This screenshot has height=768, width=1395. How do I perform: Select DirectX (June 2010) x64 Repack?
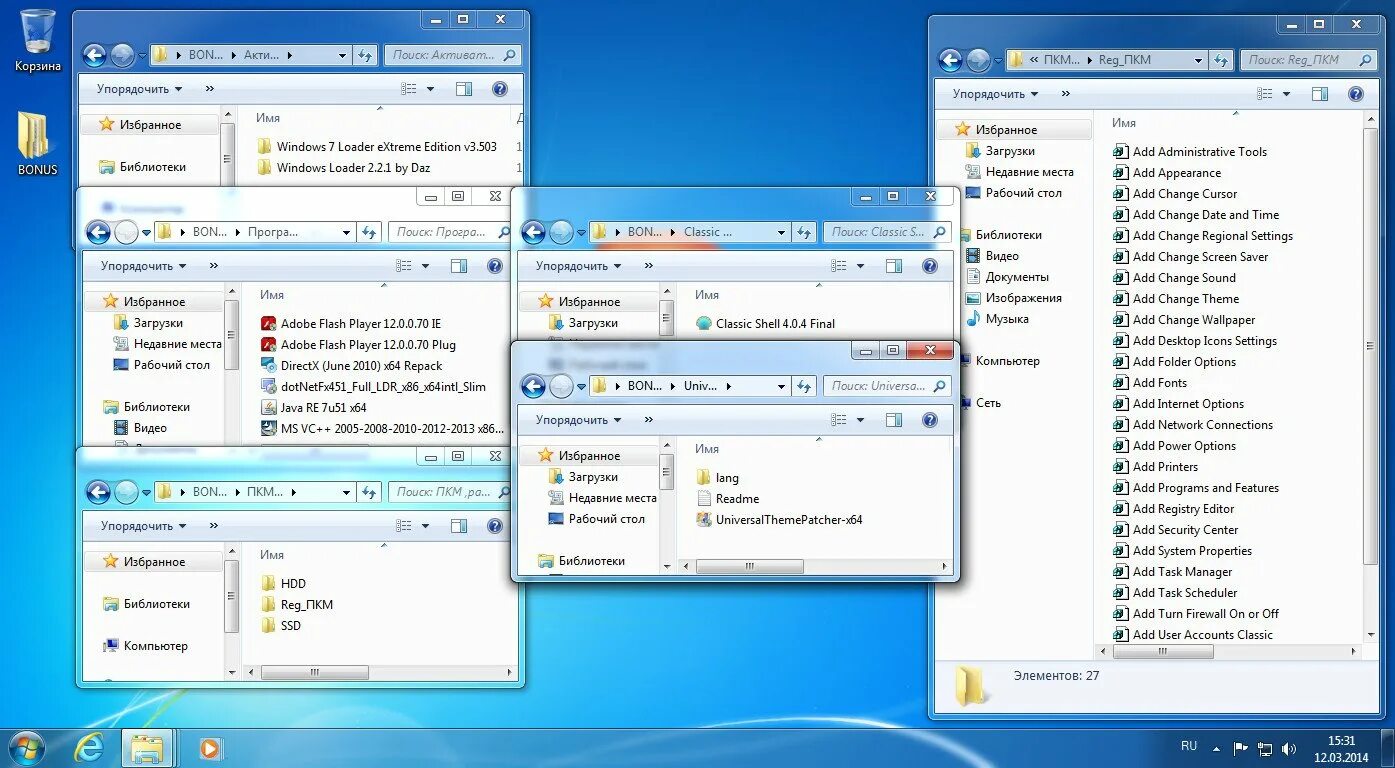[351, 366]
